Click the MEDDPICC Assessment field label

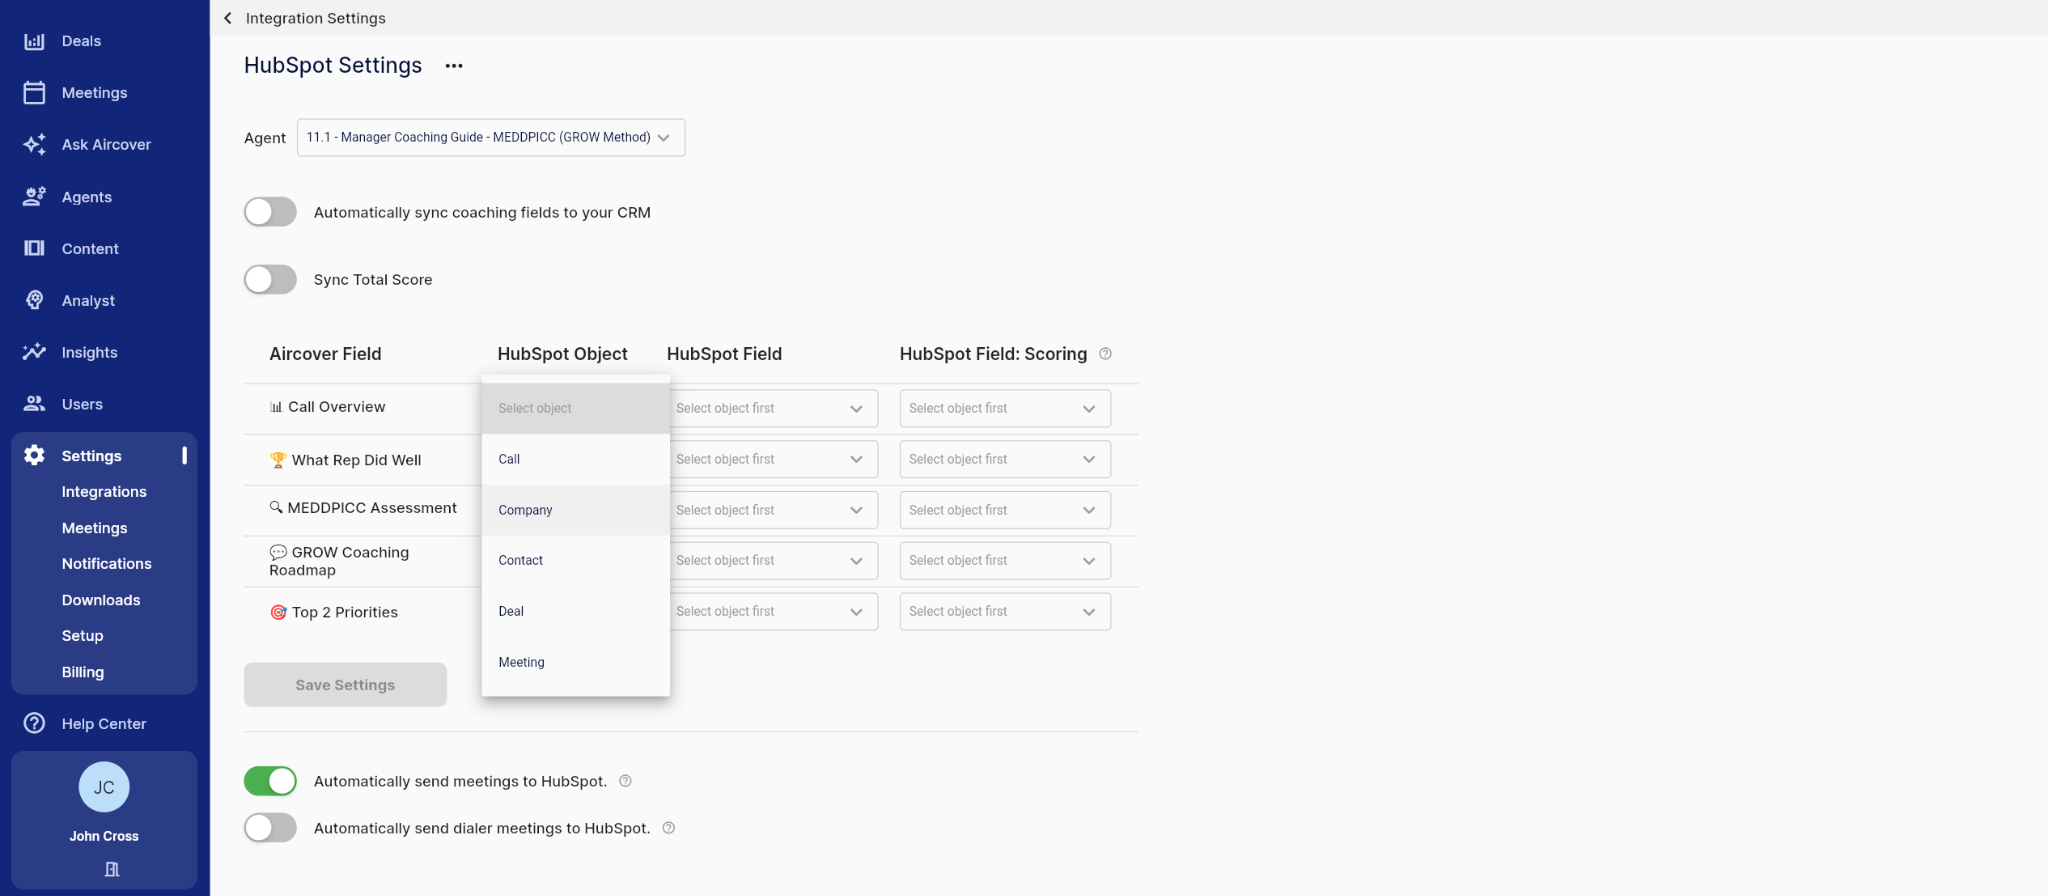click(x=363, y=508)
